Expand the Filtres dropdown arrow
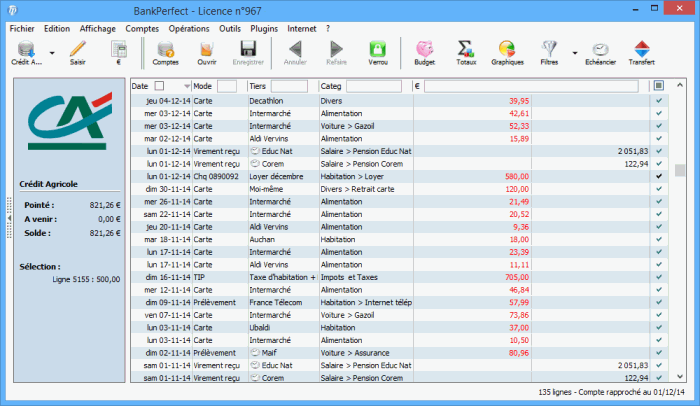The height and width of the screenshot is (406, 700). [x=575, y=53]
